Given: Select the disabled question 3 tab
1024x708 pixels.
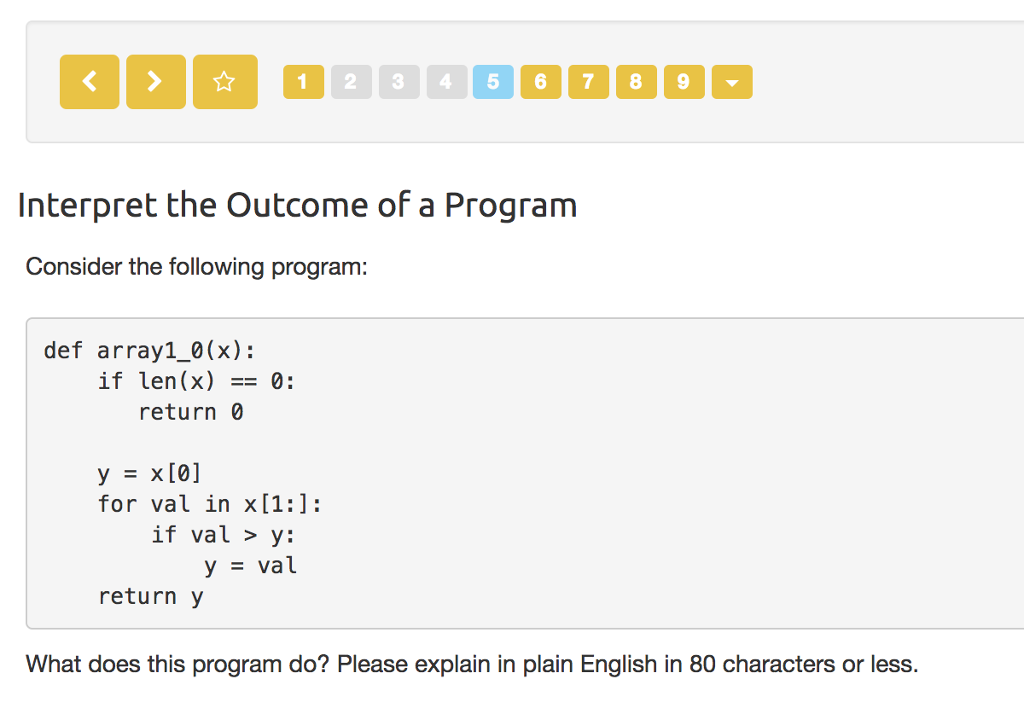Looking at the screenshot, I should 398,82.
